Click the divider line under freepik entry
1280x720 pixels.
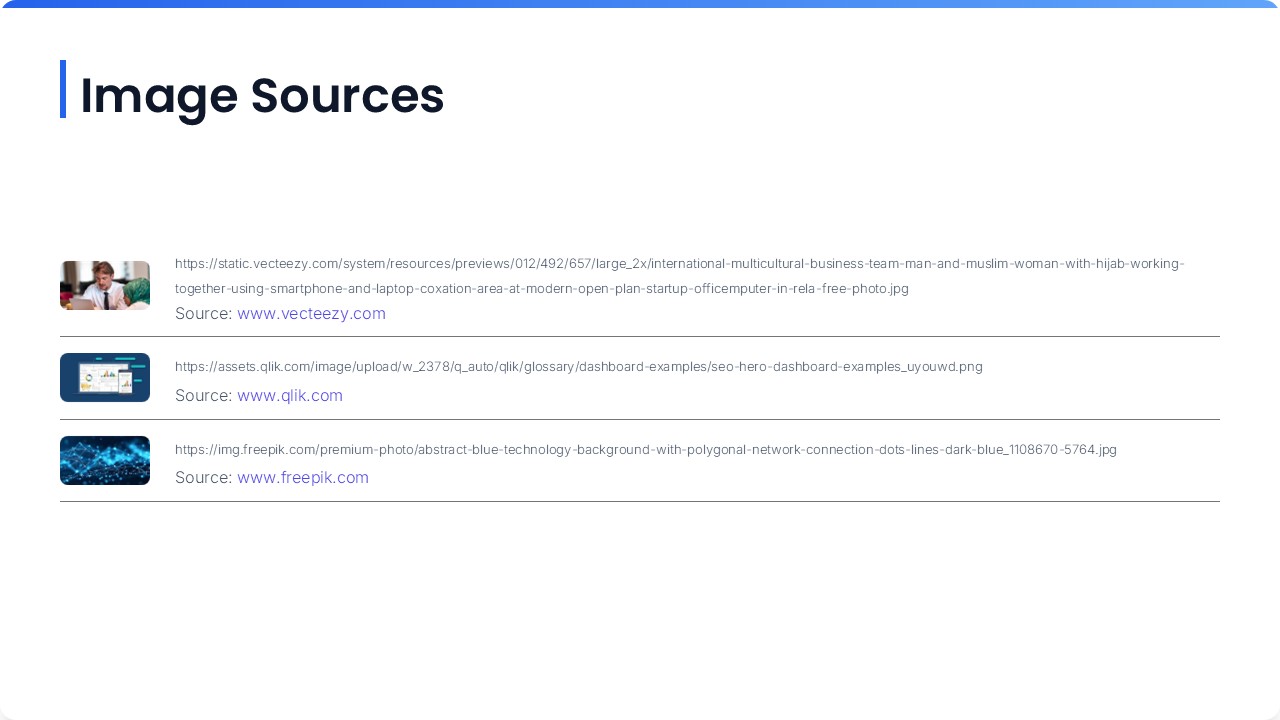640,501
